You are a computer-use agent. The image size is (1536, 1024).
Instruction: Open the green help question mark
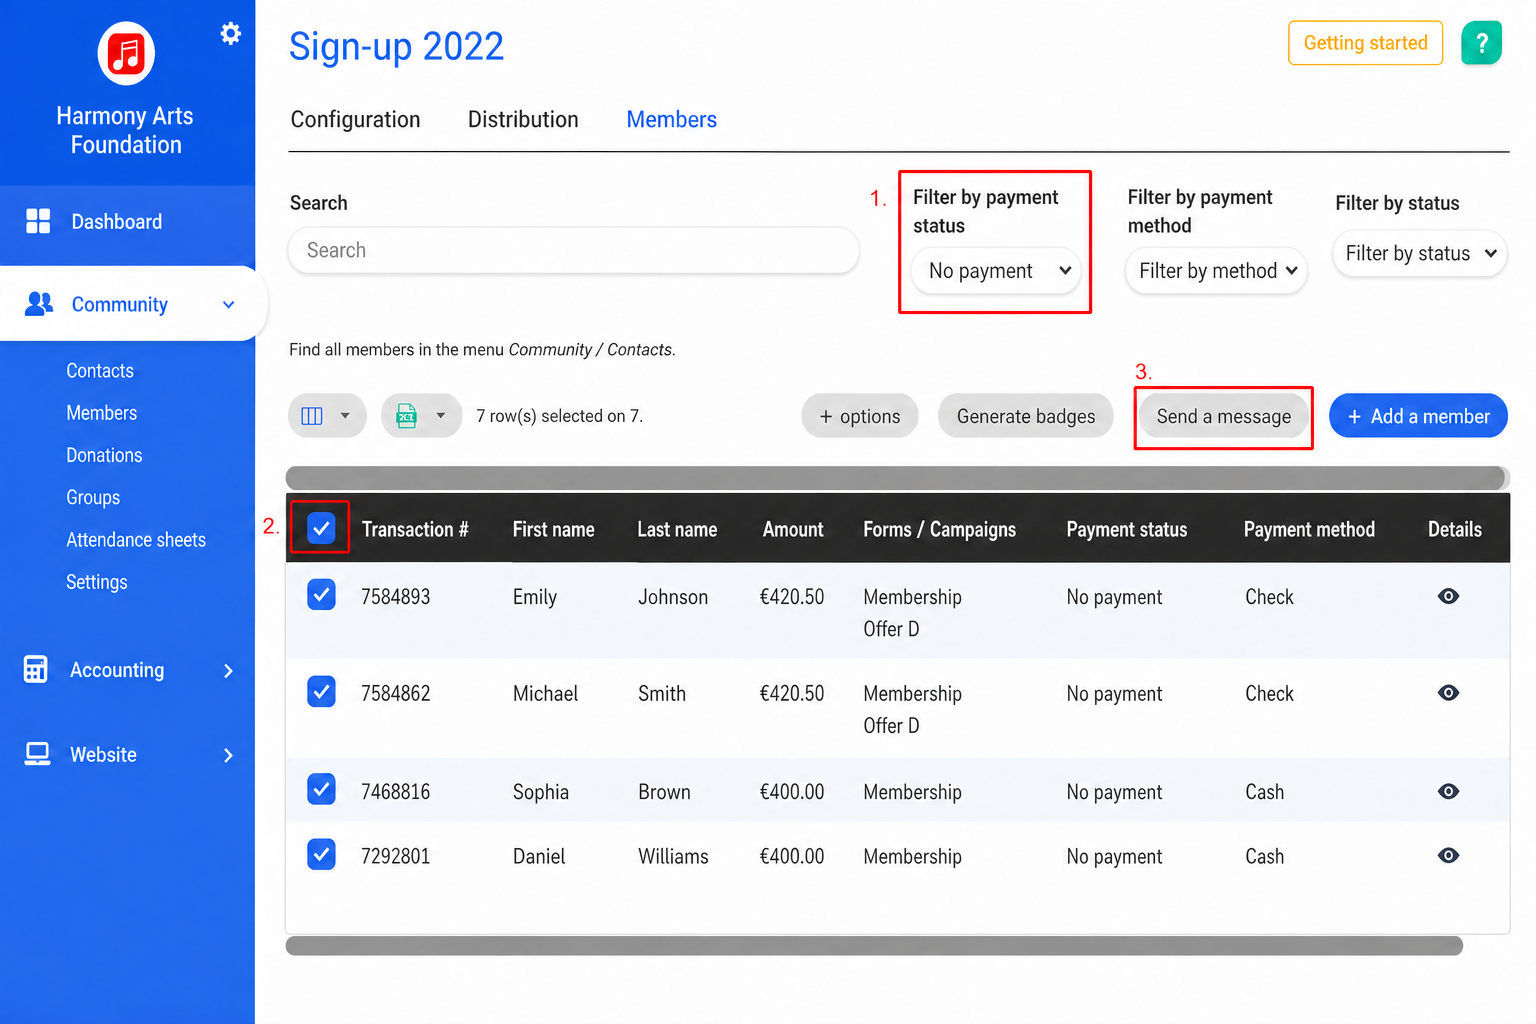[x=1481, y=43]
